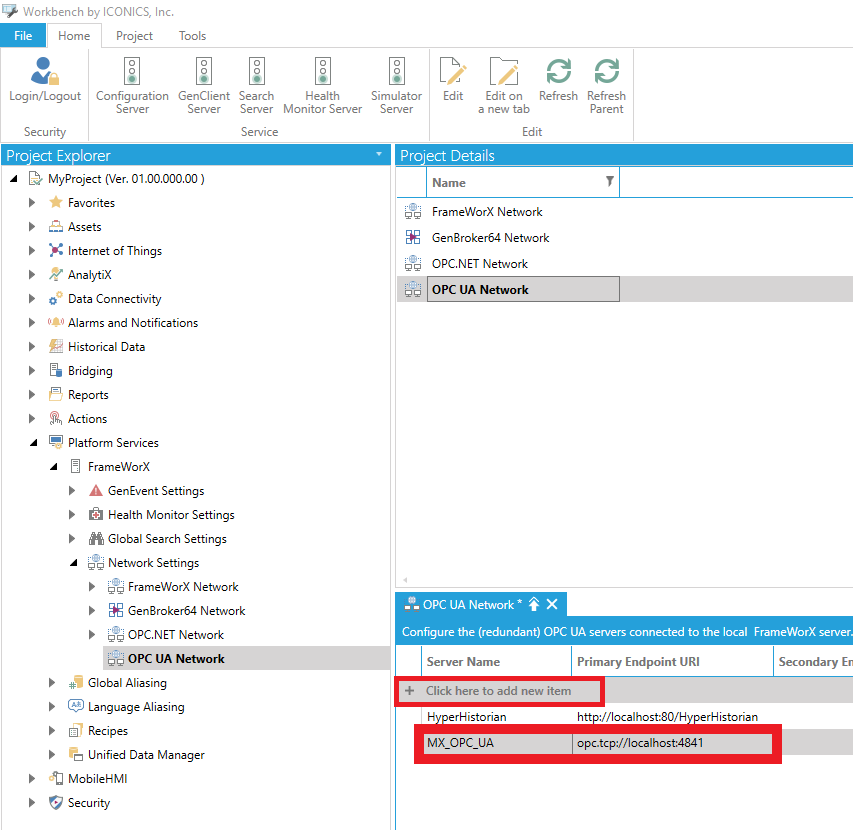Collapse the Network Settings tree node
Screen dimensions: 853x830
point(74,563)
